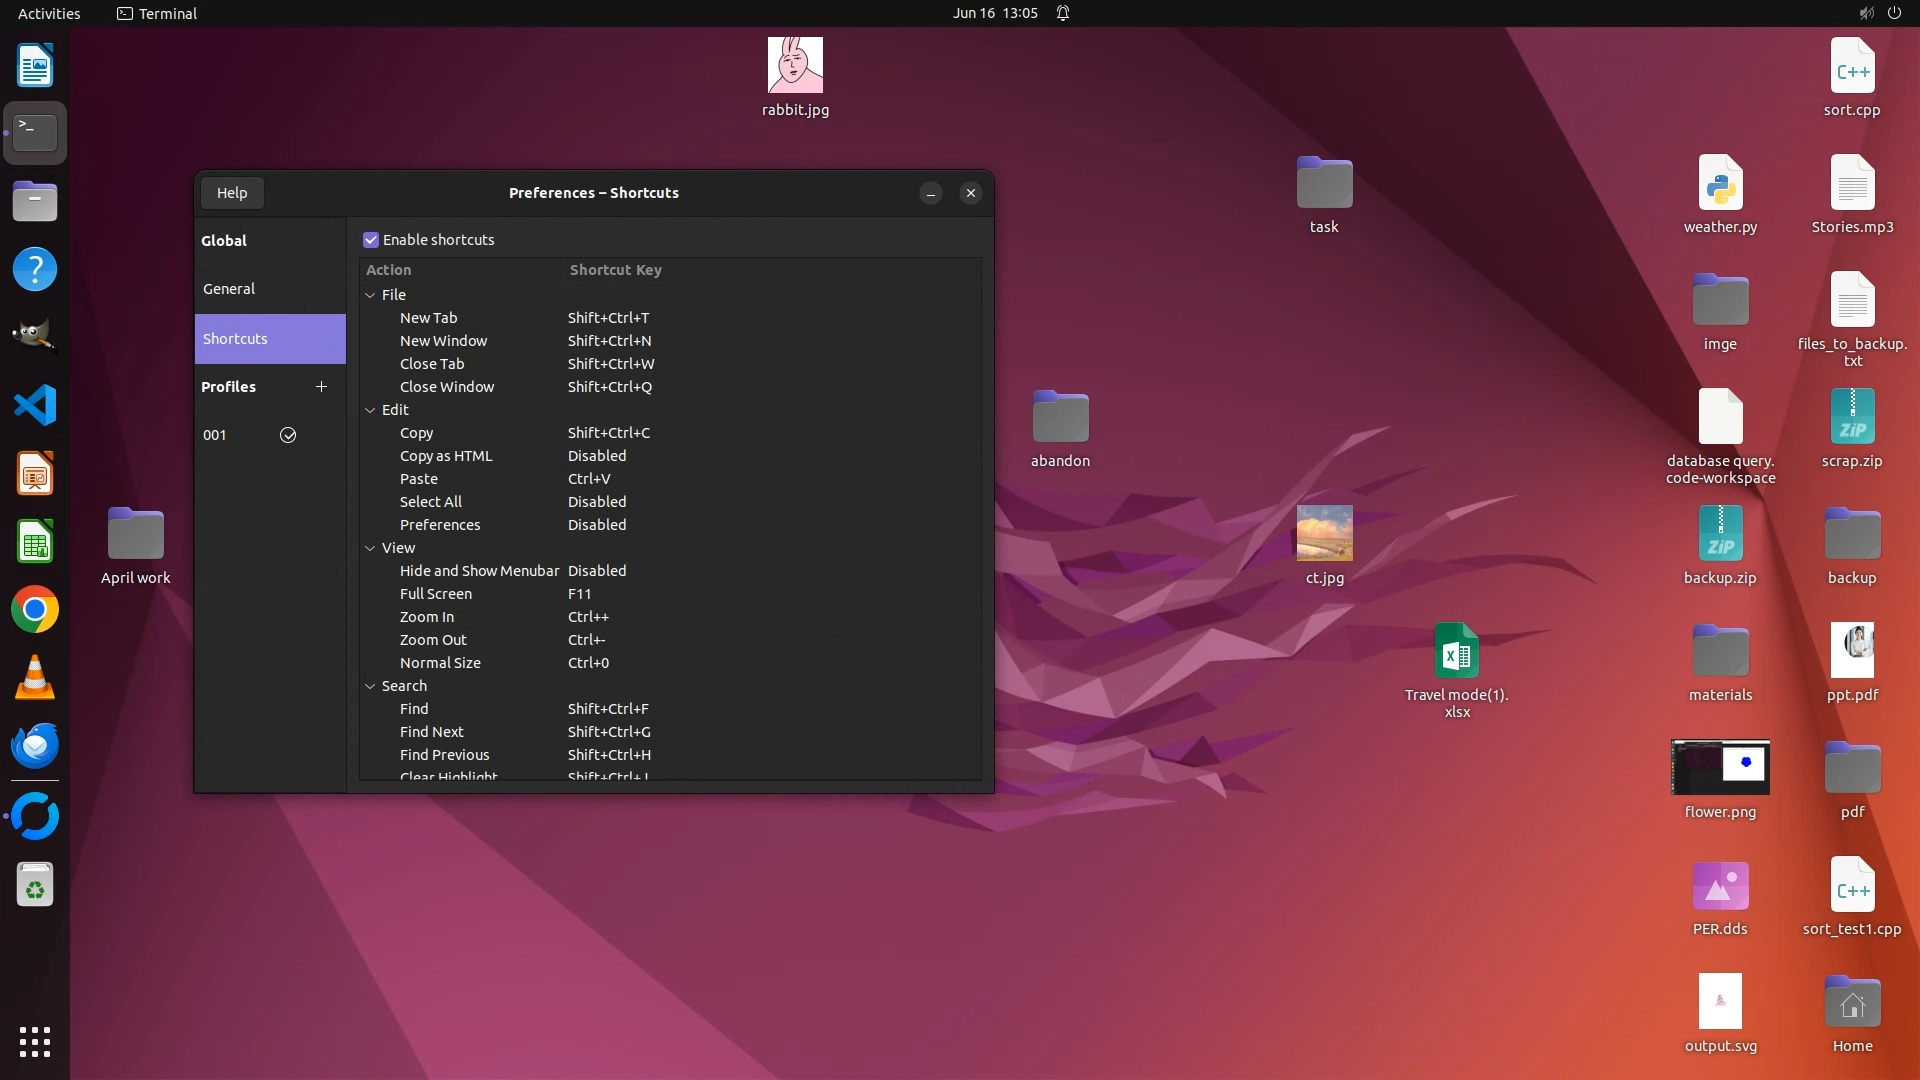Select profile 001 in the sidebar

pos(215,435)
